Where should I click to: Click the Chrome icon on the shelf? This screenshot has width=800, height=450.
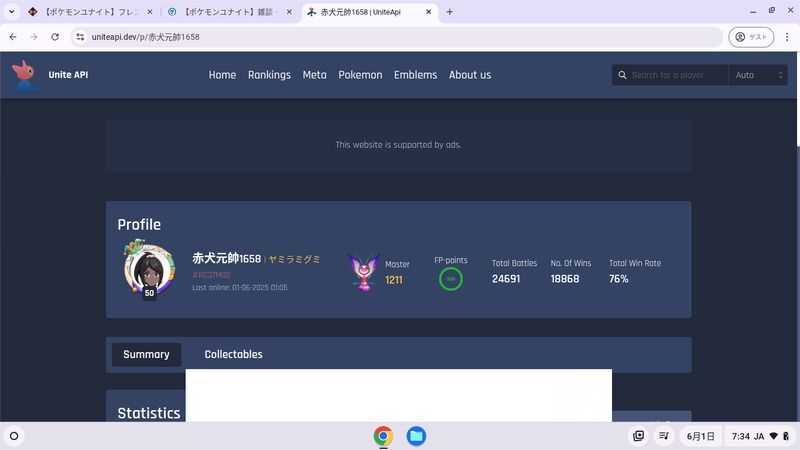point(383,436)
